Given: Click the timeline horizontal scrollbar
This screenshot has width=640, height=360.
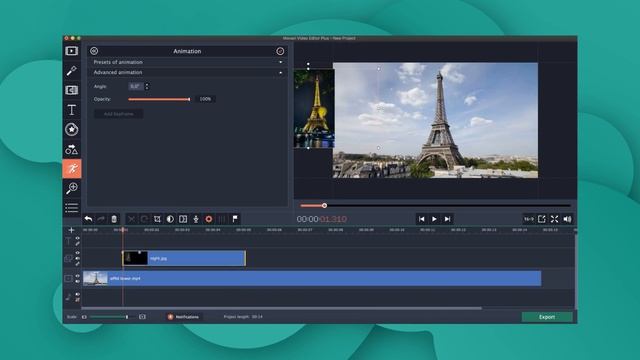Looking at the screenshot, I should 282,308.
